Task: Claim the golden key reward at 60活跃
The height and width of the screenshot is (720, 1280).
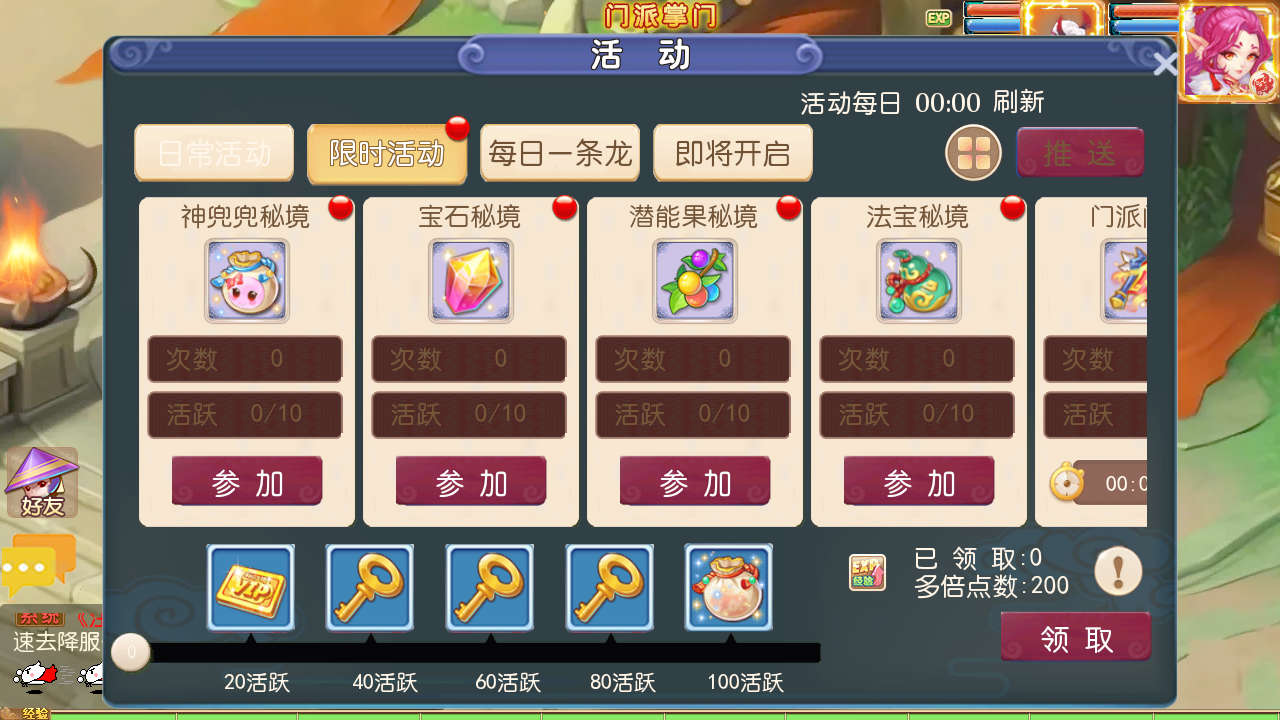Action: tap(490, 587)
